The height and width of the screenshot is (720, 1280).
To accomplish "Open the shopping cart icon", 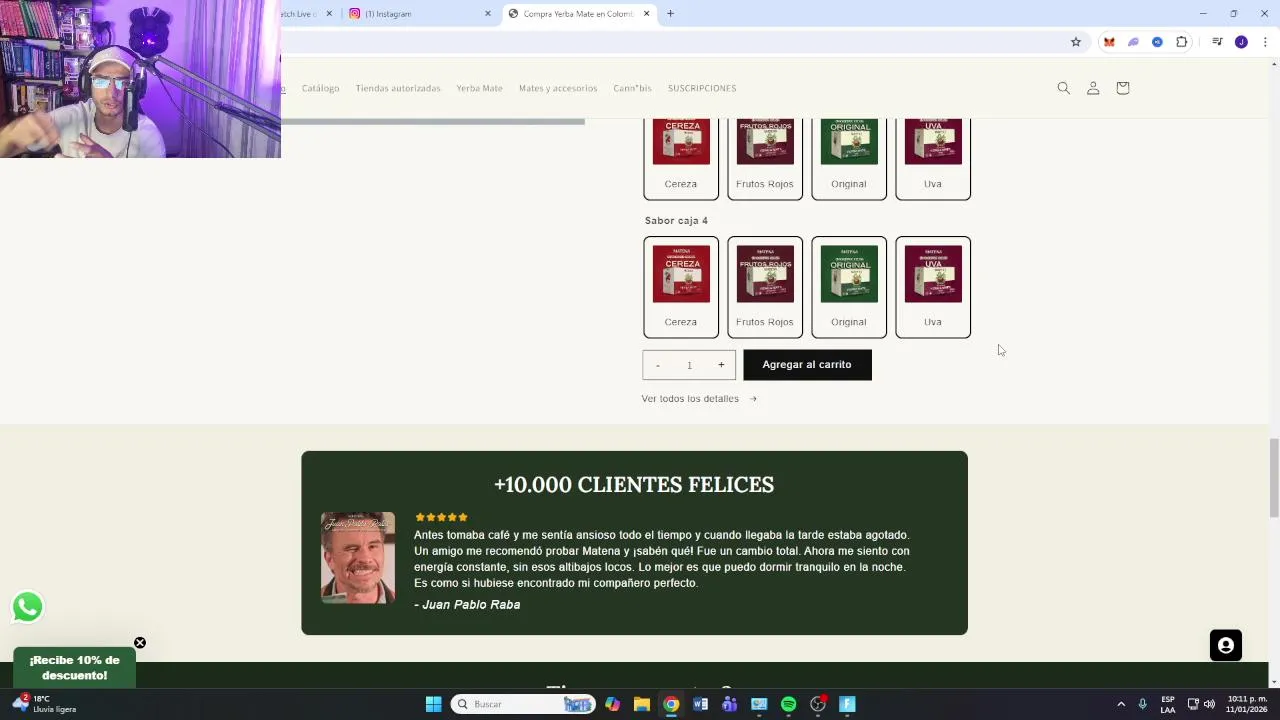I will click(x=1123, y=88).
